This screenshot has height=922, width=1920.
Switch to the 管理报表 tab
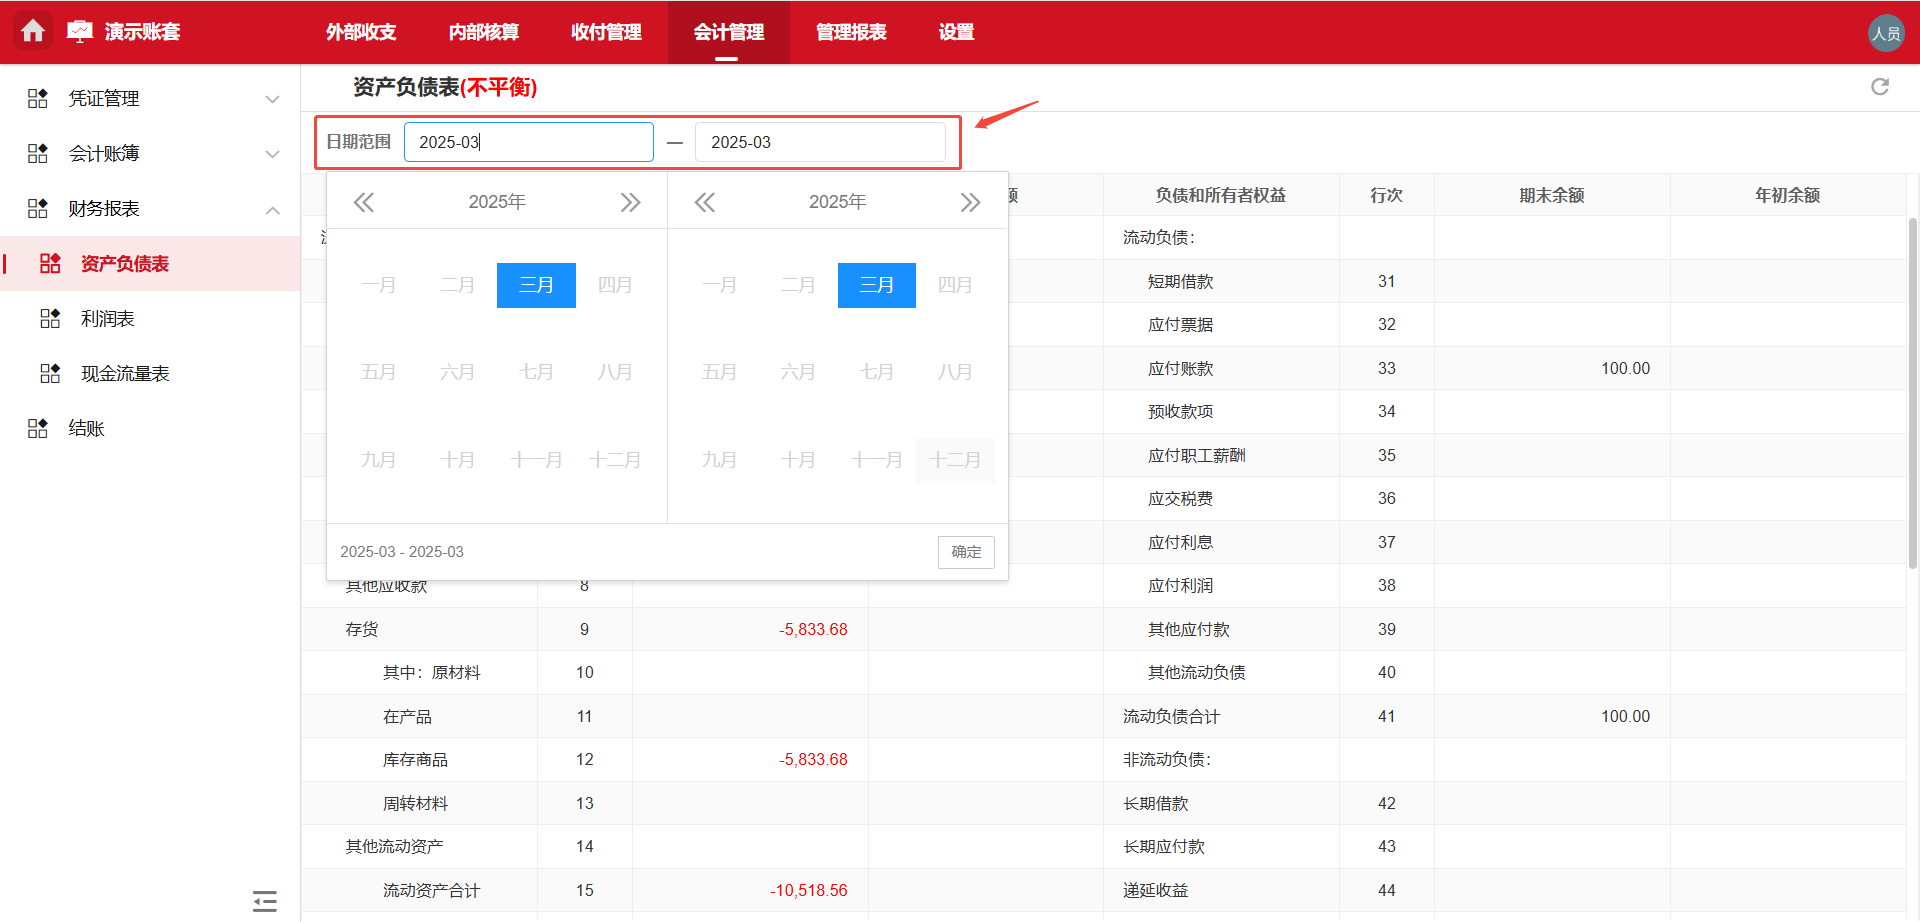[851, 32]
